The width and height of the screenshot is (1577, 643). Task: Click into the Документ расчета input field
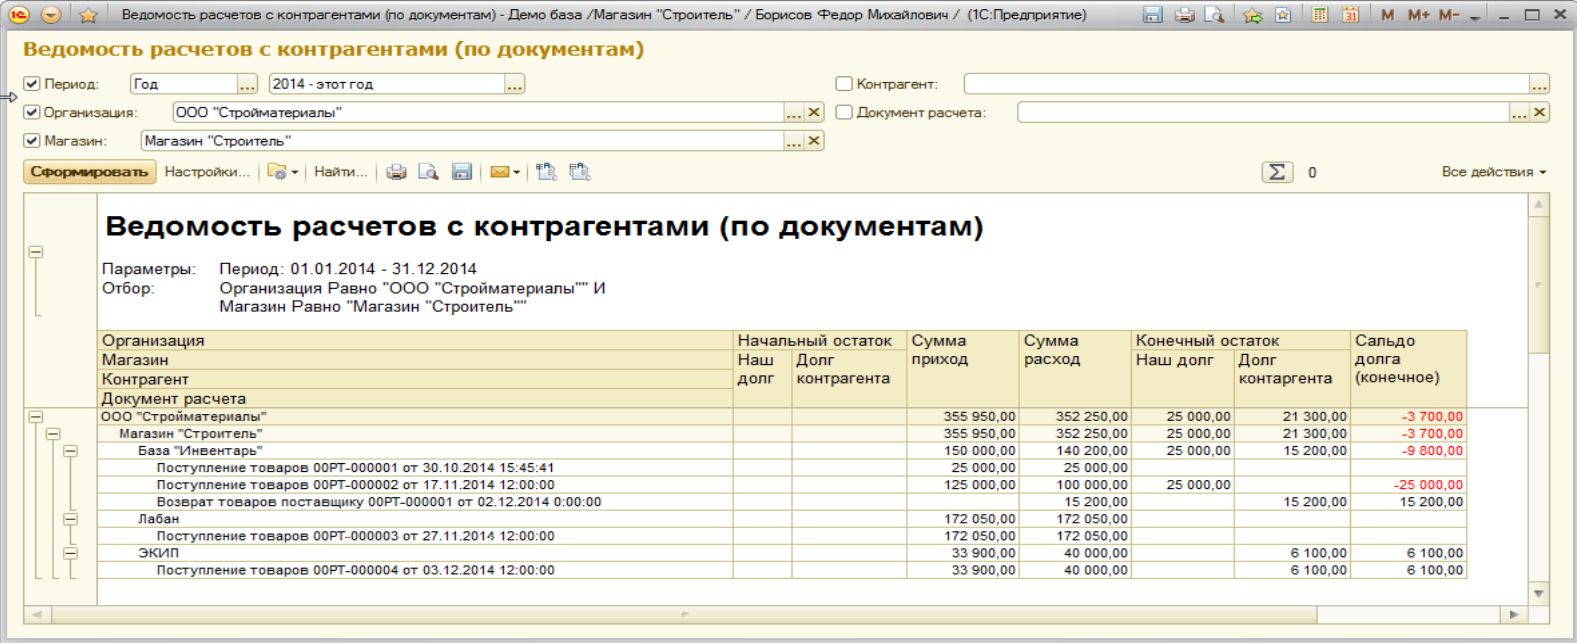tap(1263, 113)
